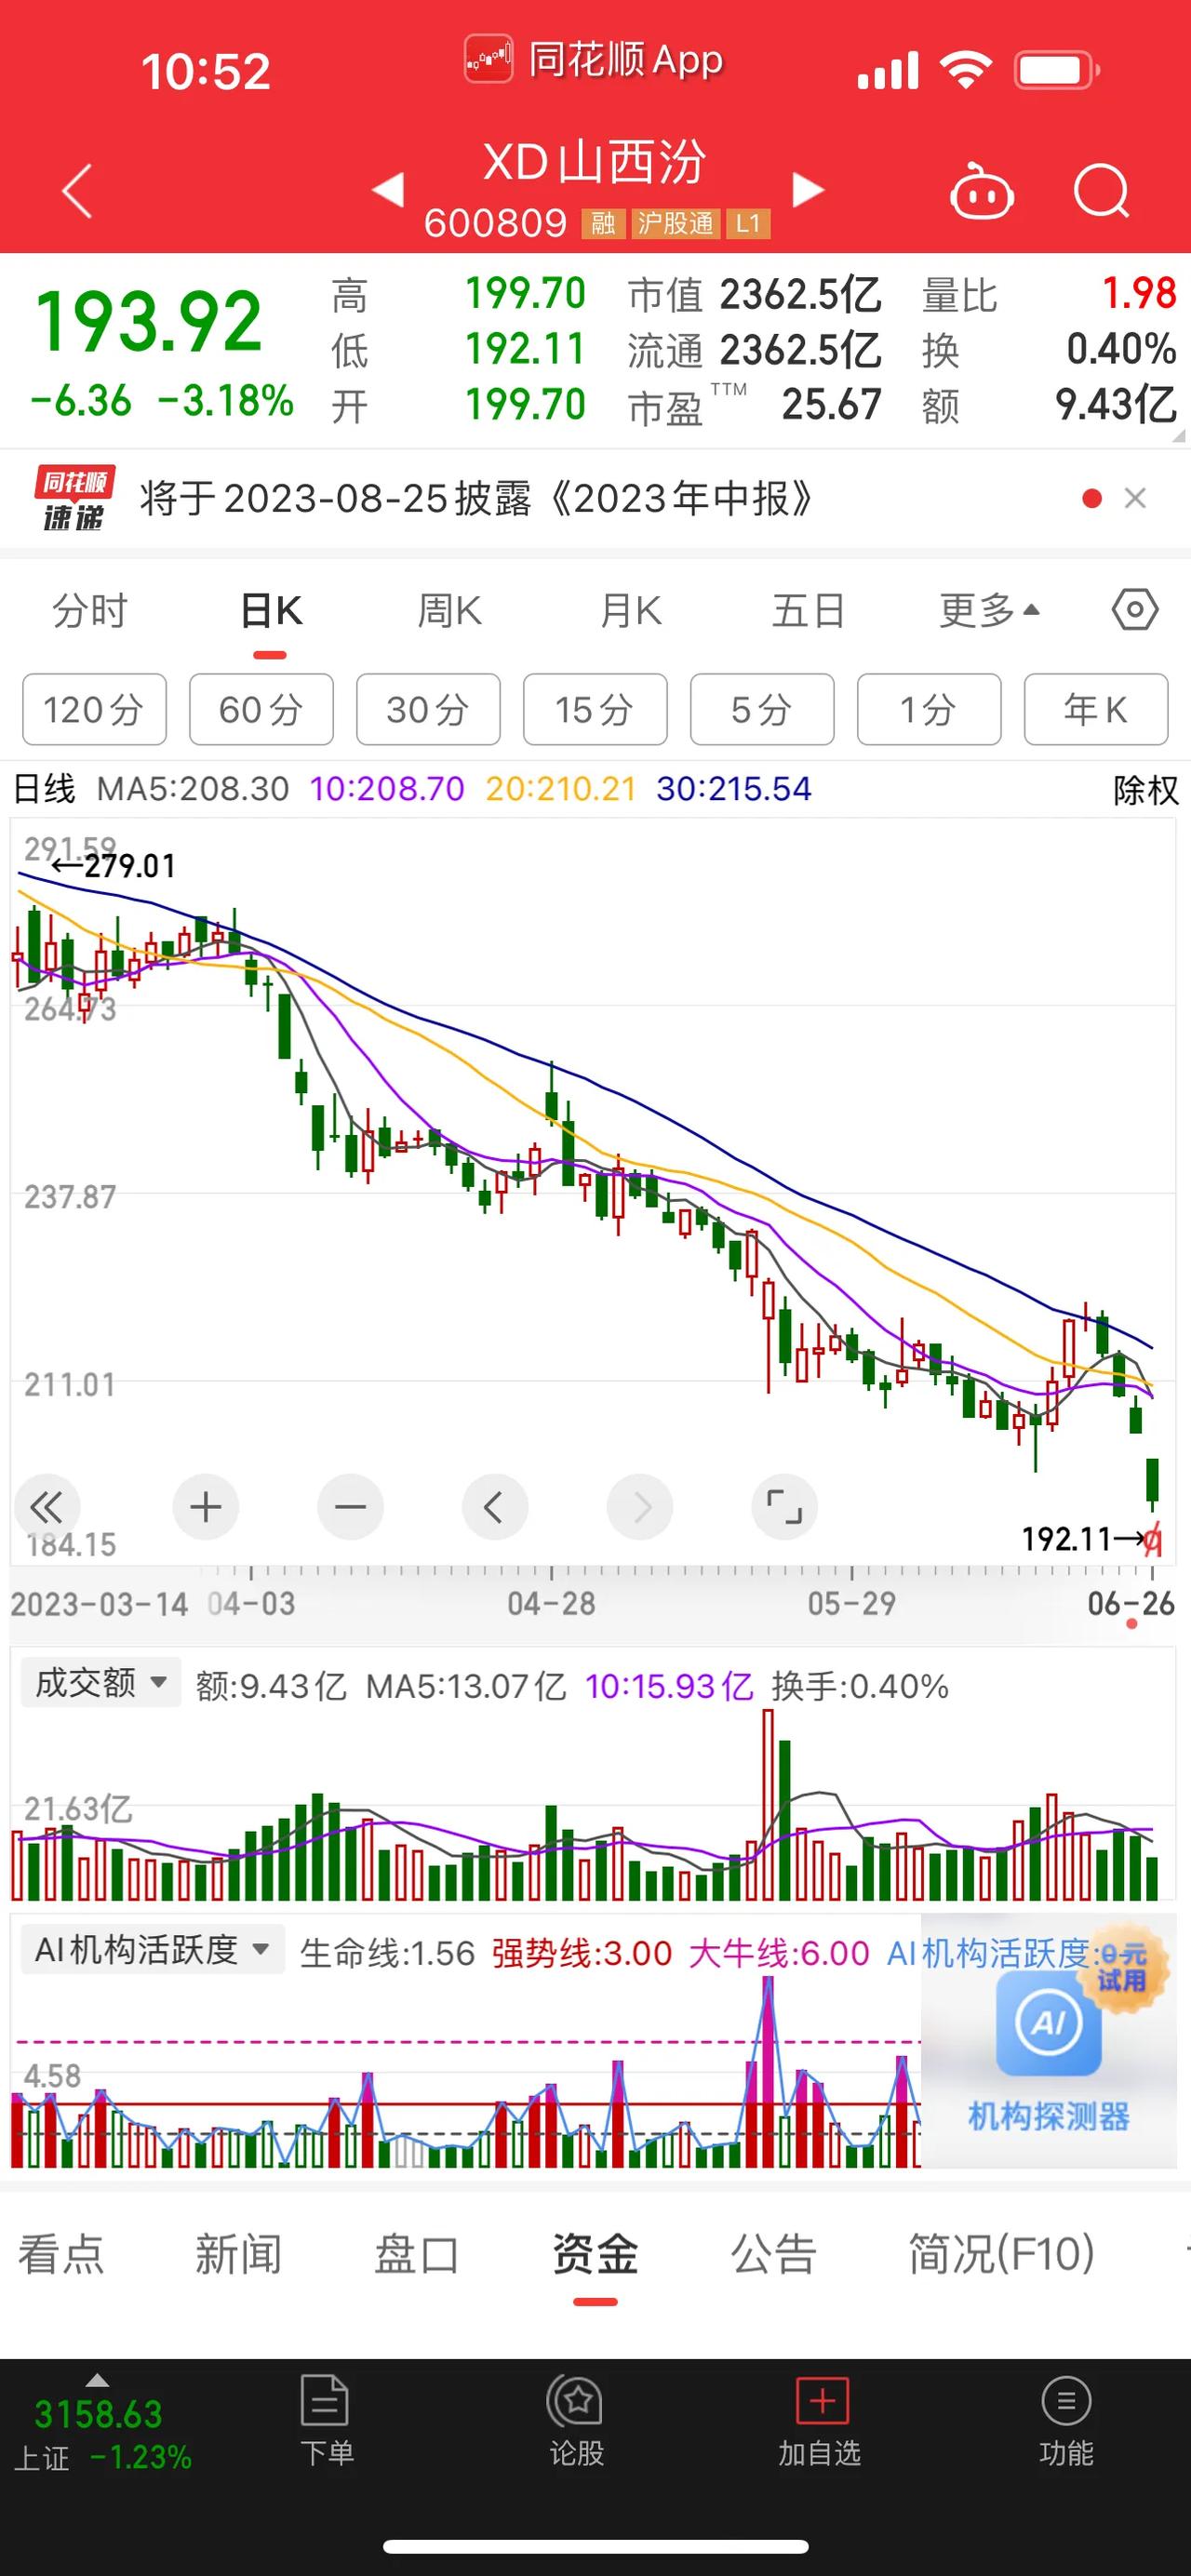This screenshot has height=2576, width=1191.
Task: Open chart settings hexagon icon
Action: point(1135,610)
